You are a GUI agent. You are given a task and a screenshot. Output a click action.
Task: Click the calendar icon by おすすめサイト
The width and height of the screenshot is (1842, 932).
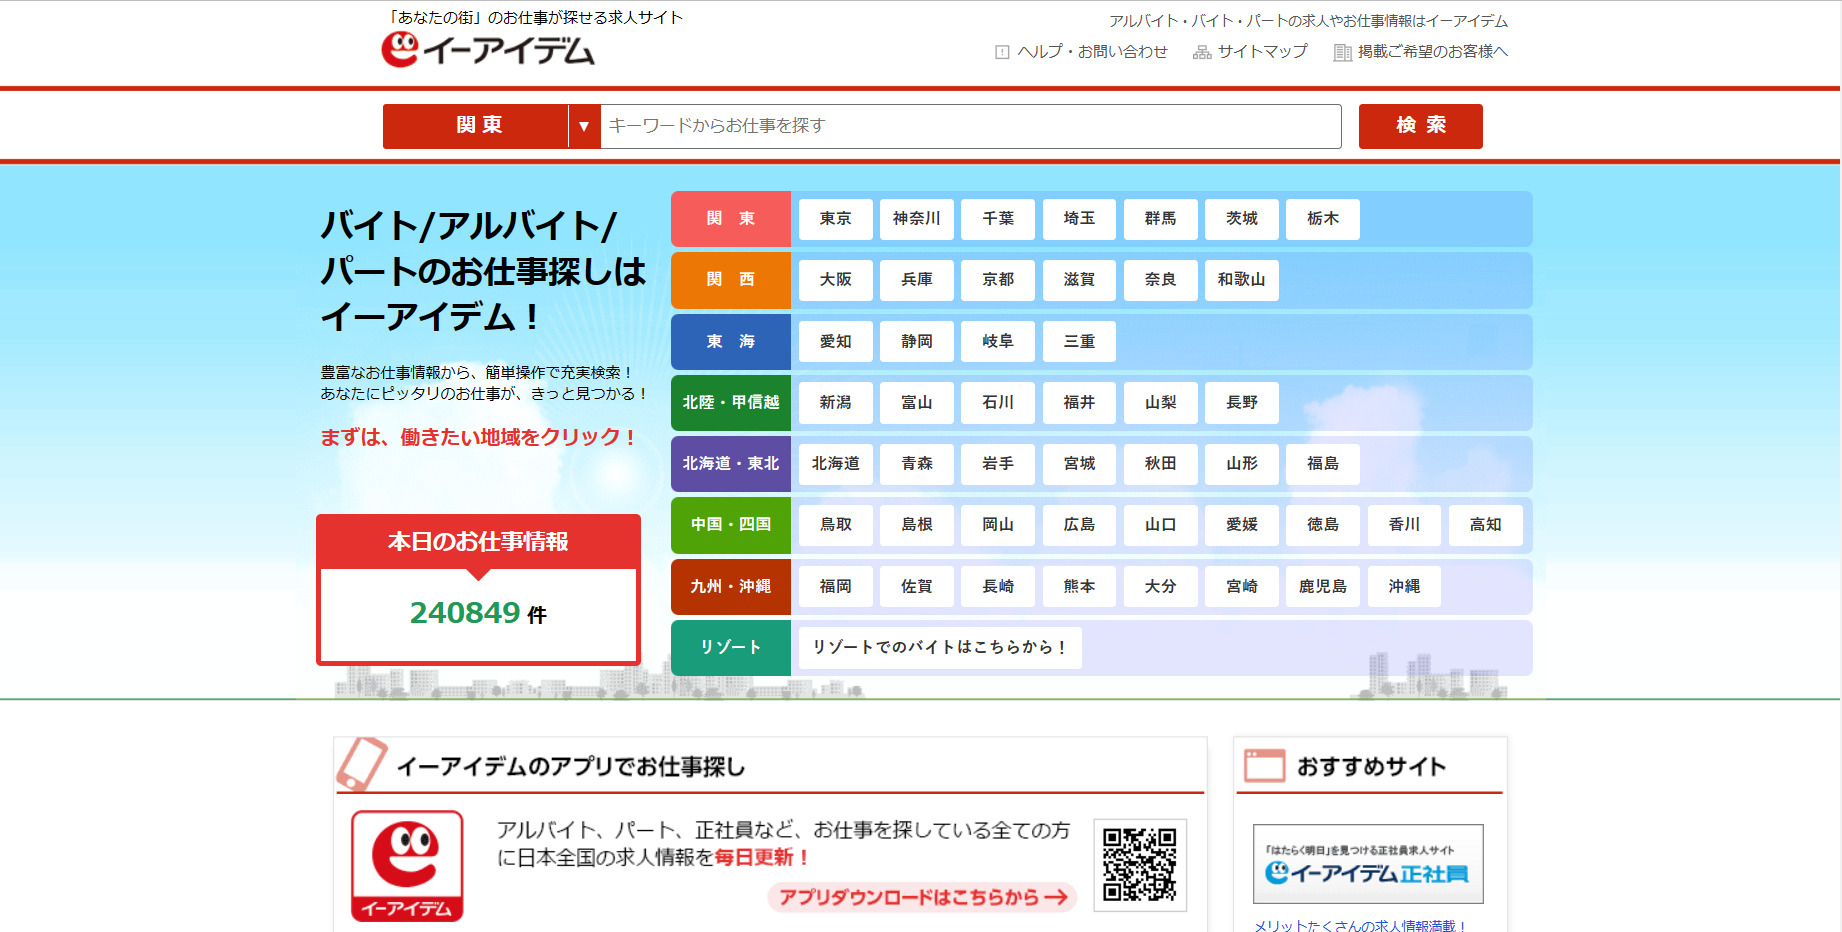point(1264,766)
